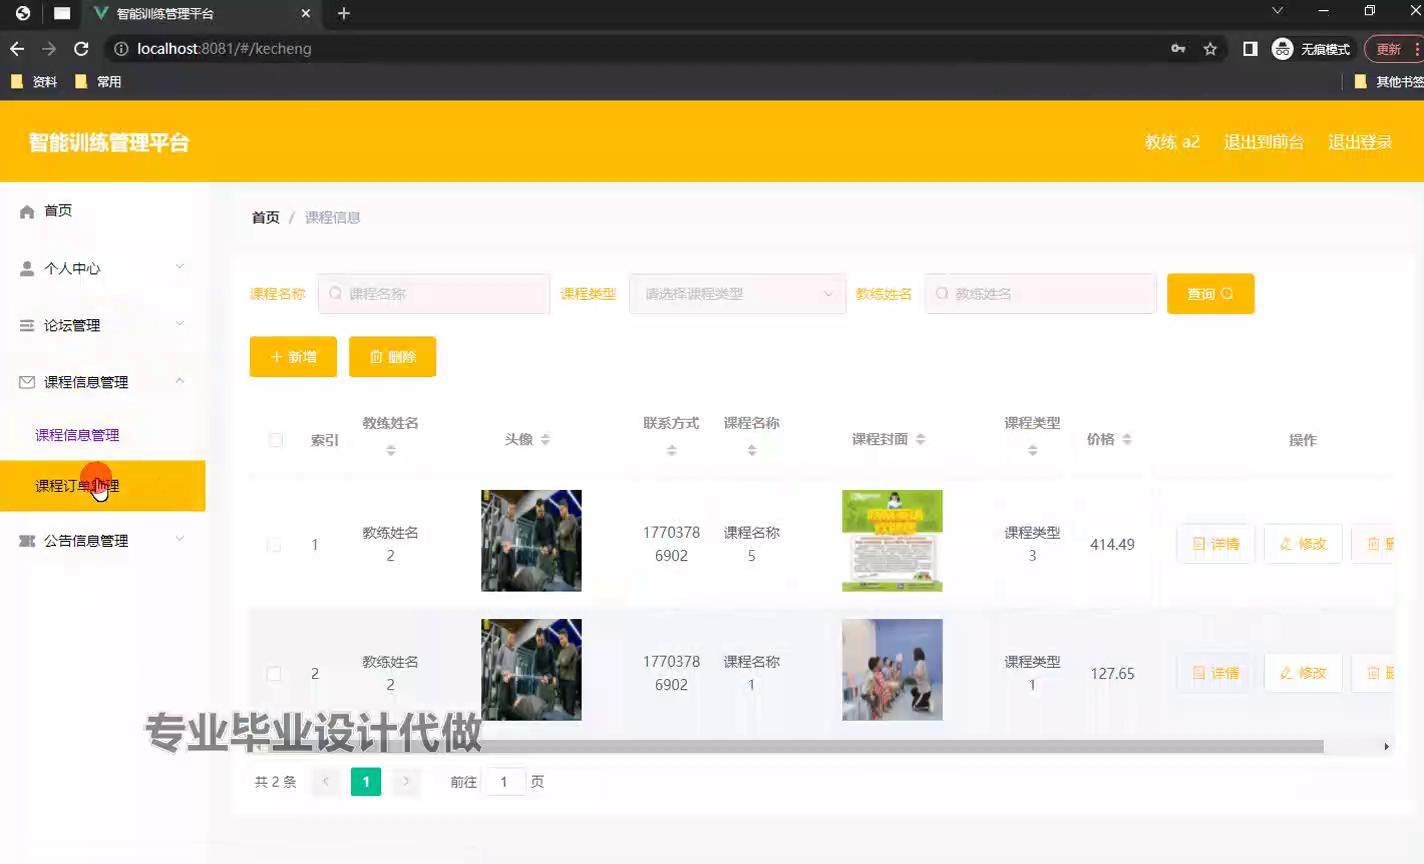Click the 新增 add button
Screen dimensions: 1424x864
click(x=293, y=357)
